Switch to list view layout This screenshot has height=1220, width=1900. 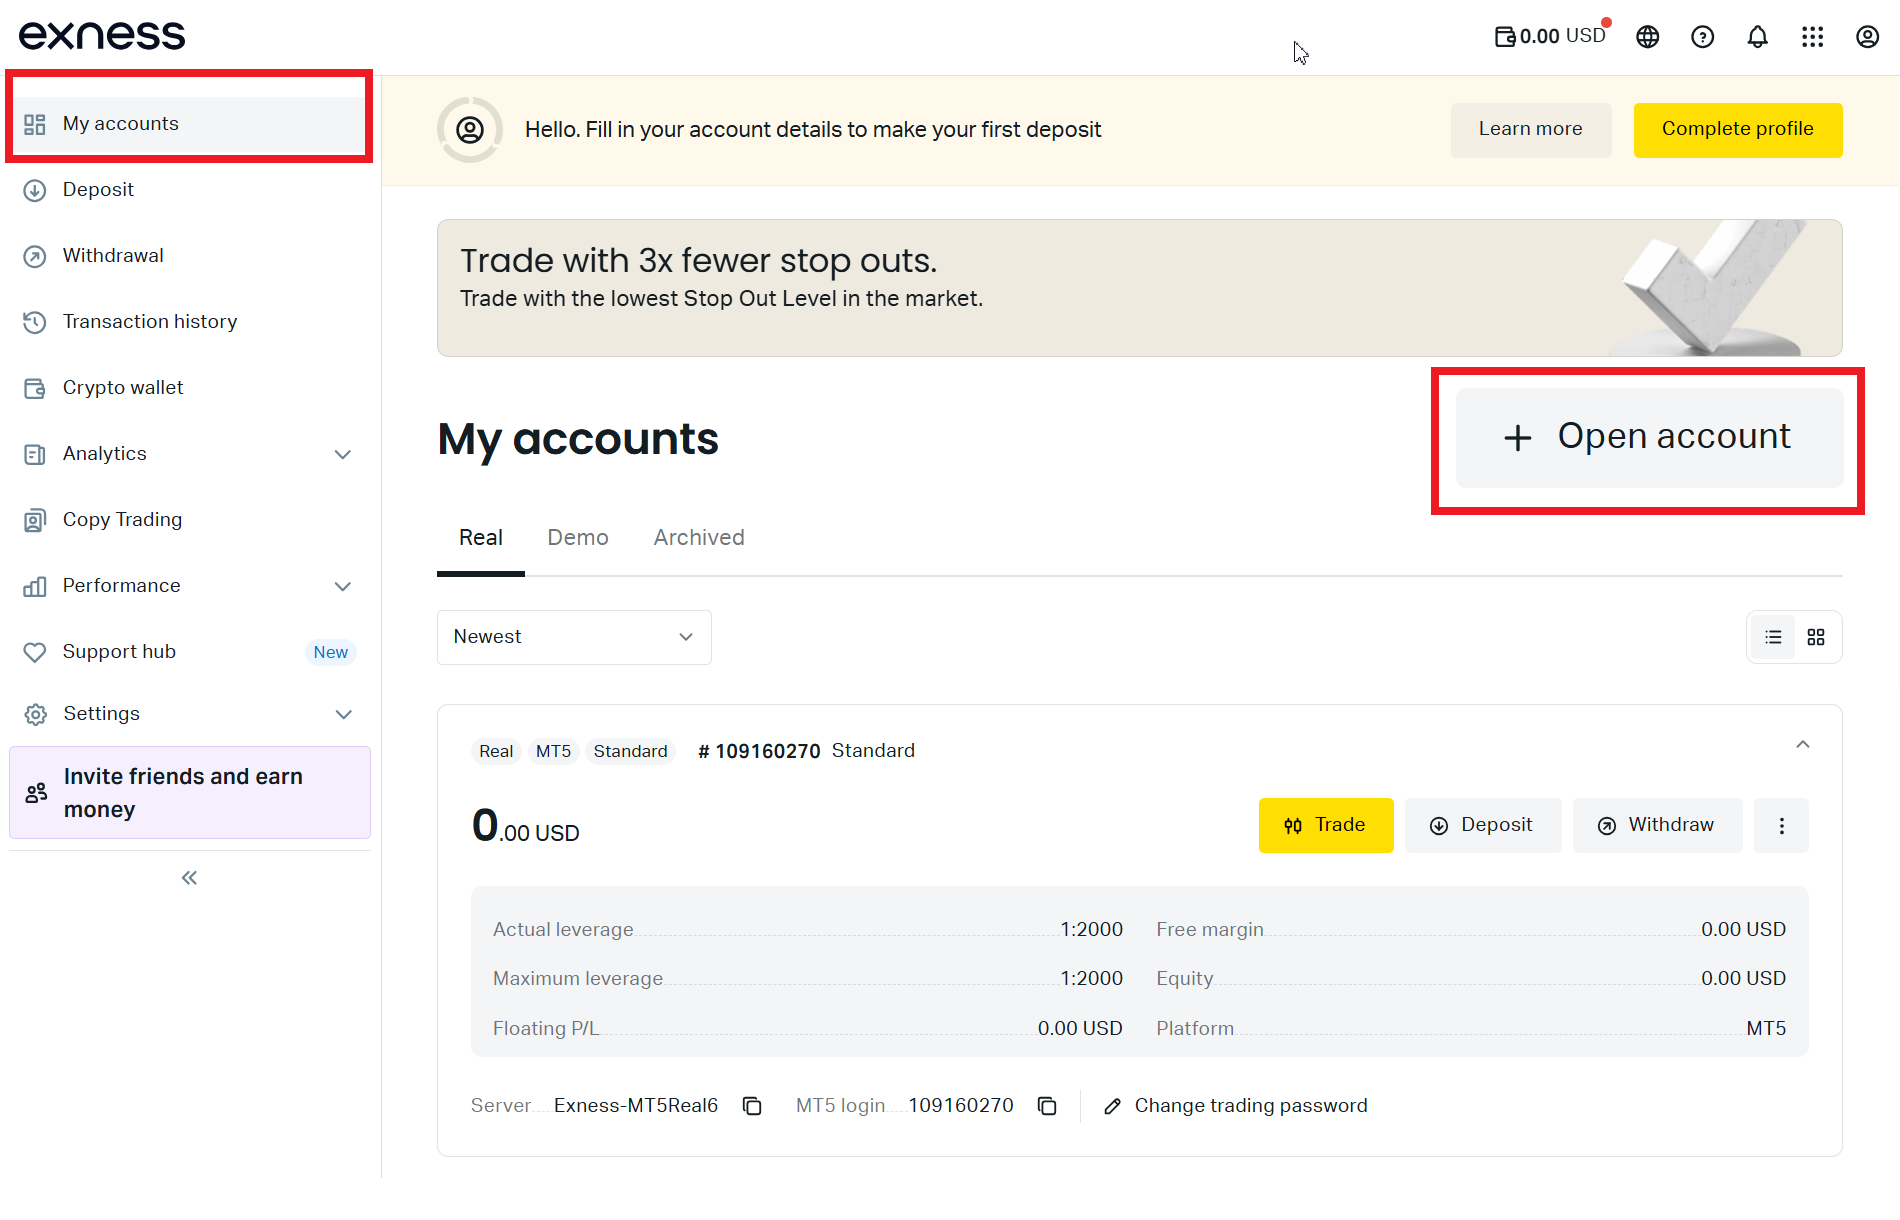[1773, 637]
